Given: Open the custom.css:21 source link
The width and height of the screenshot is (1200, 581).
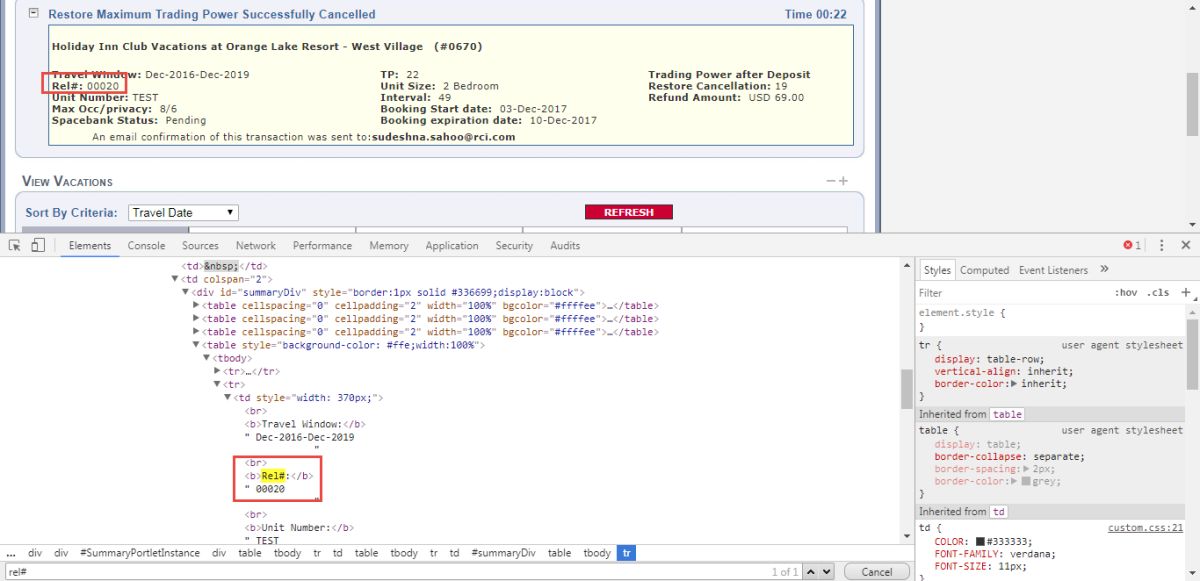Looking at the screenshot, I should pos(1145,527).
